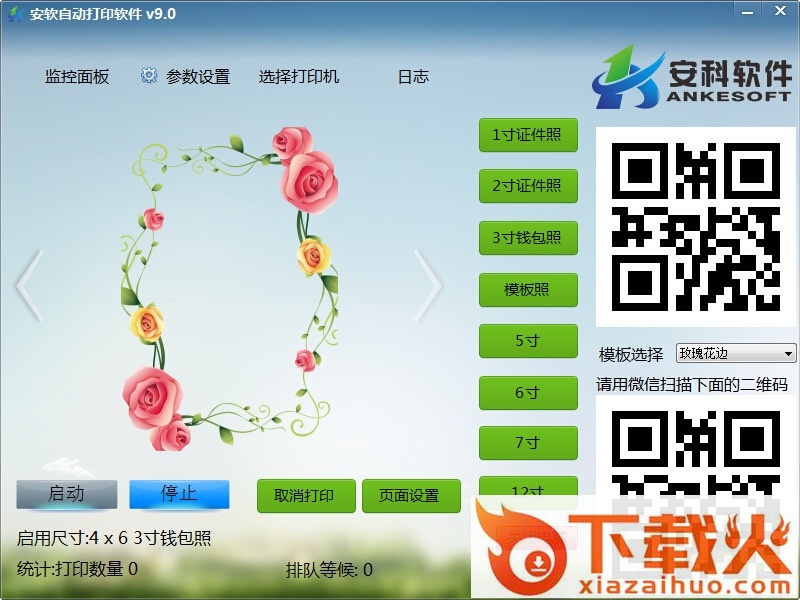Open the 参数设置 tab
800x600 pixels.
(198, 77)
